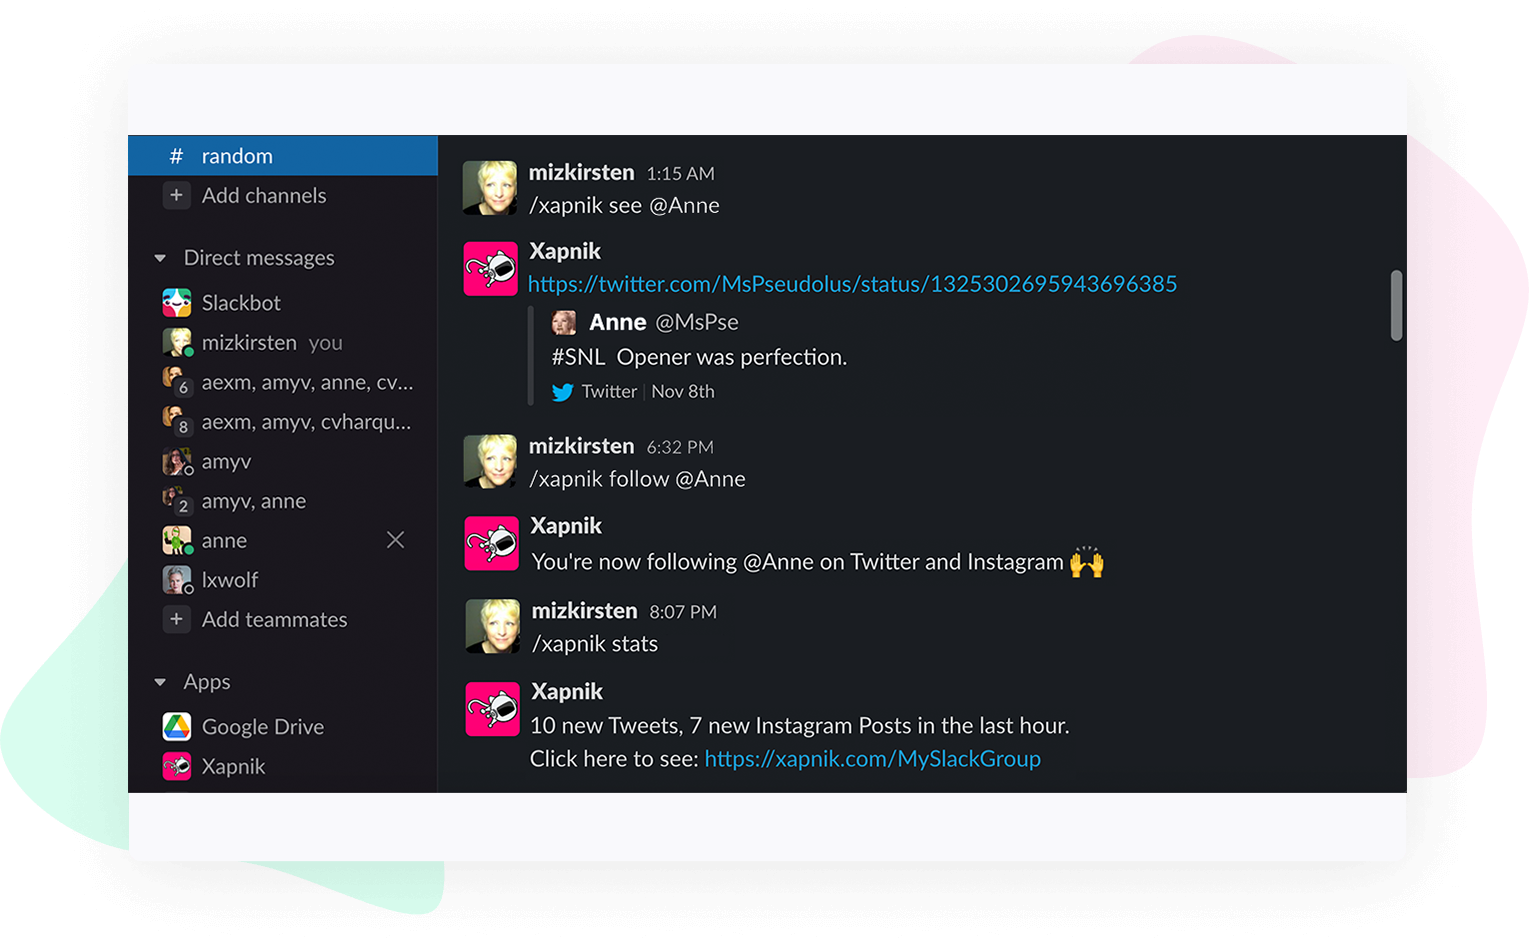The height and width of the screenshot is (939, 1529).
Task: Open the Xapnik app in sidebar
Action: pos(233,767)
